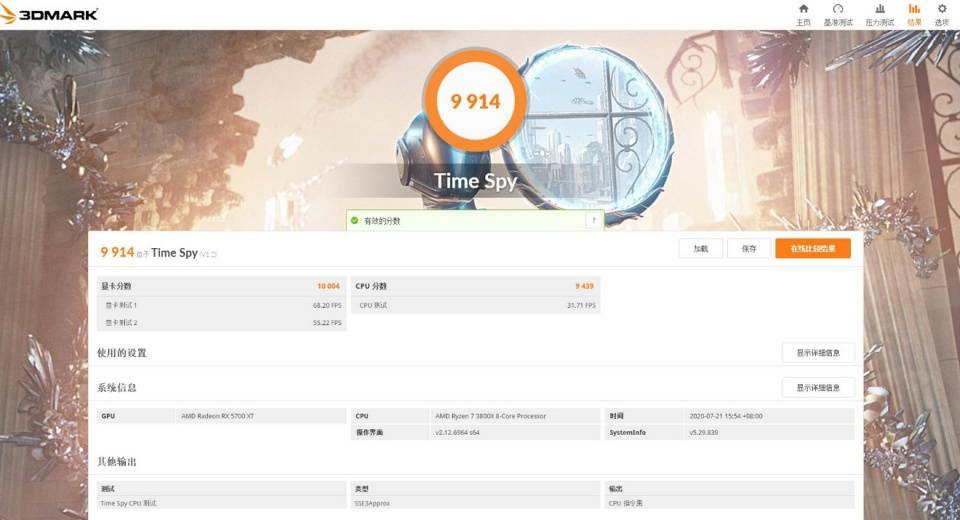The image size is (960, 520).
Task: Click the SystemInfo version v5.29.839
Action: [703, 432]
